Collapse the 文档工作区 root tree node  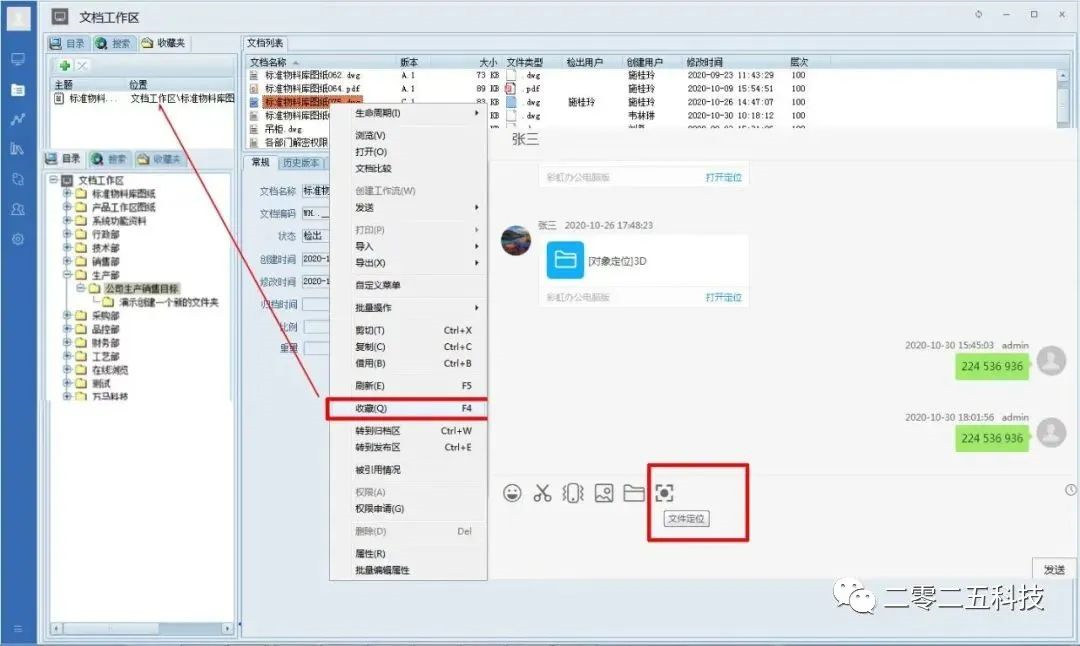(53, 178)
